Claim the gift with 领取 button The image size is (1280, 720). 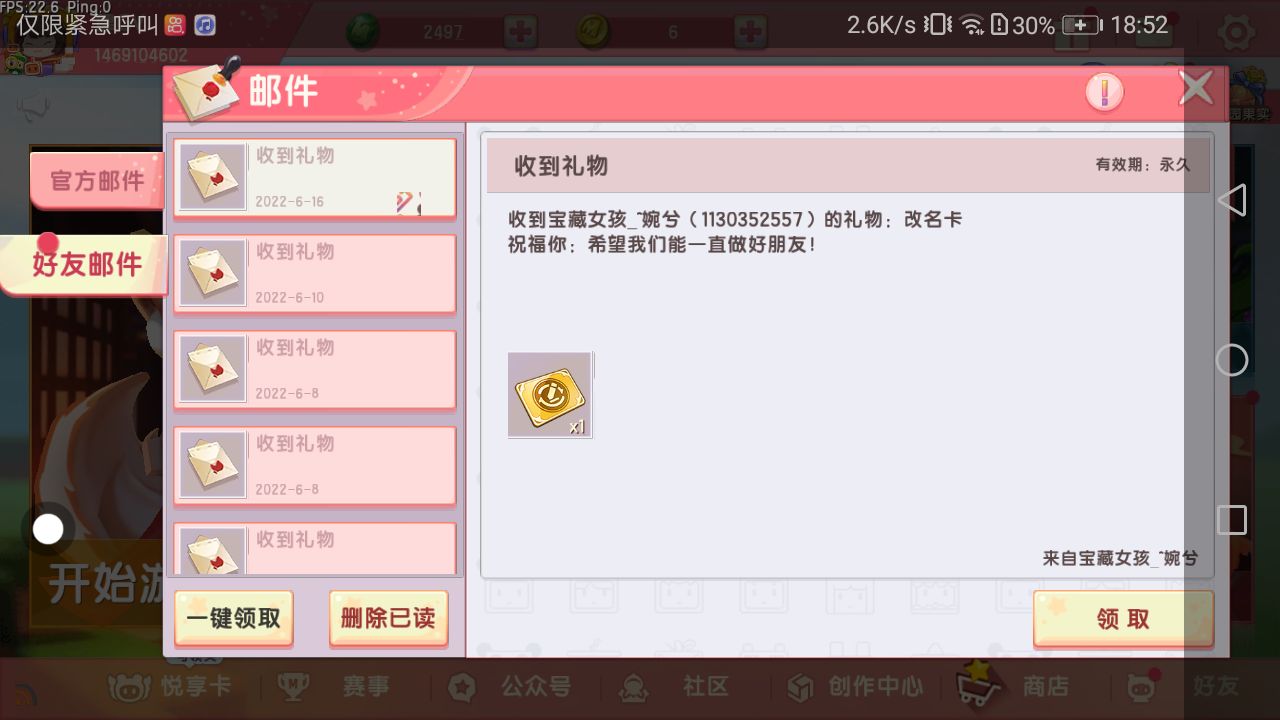1123,619
